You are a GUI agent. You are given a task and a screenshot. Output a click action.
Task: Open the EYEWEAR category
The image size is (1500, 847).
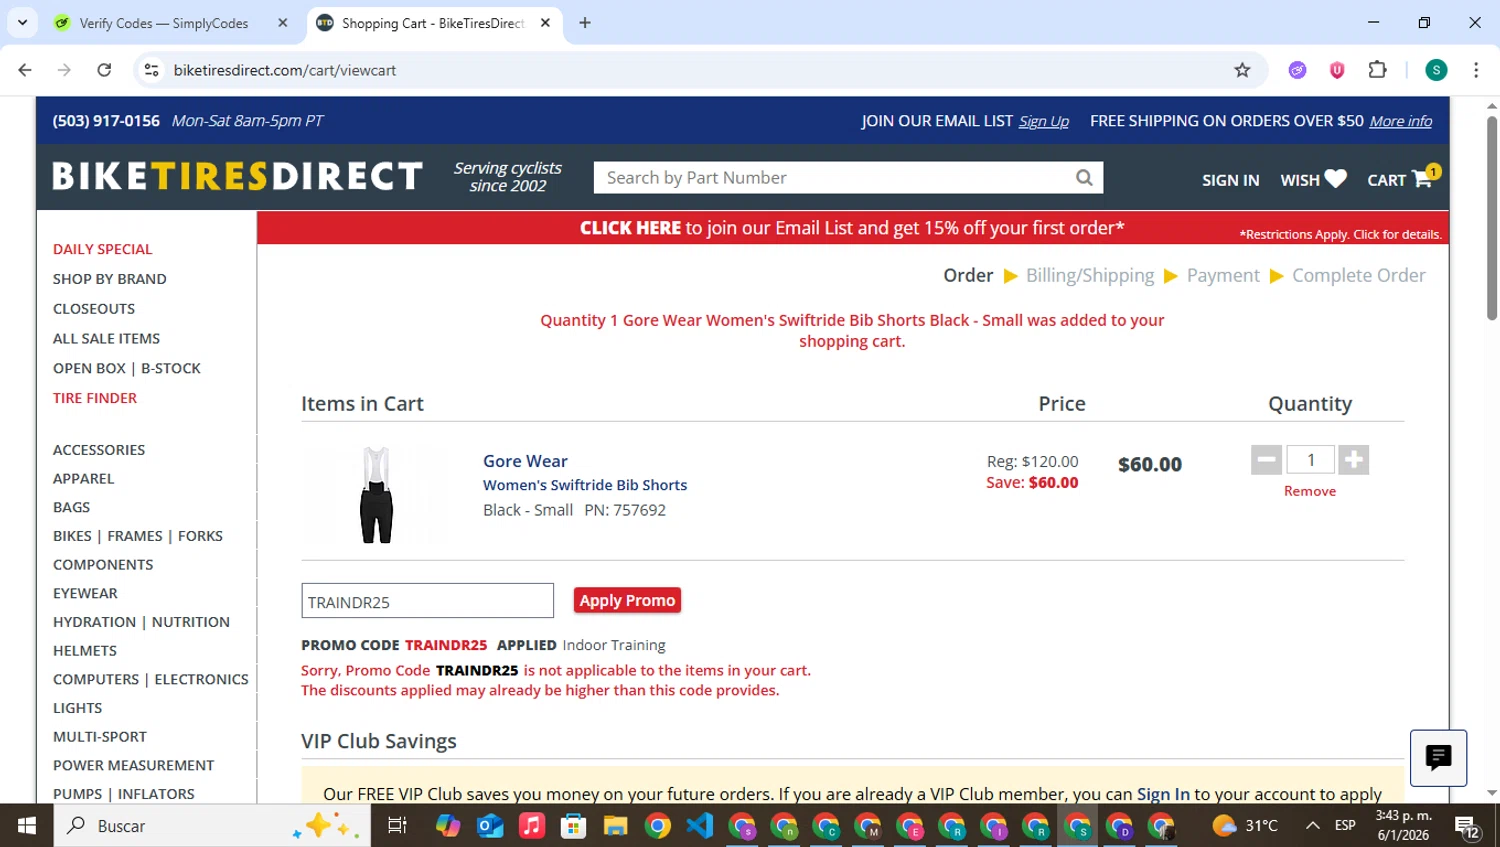click(x=85, y=594)
